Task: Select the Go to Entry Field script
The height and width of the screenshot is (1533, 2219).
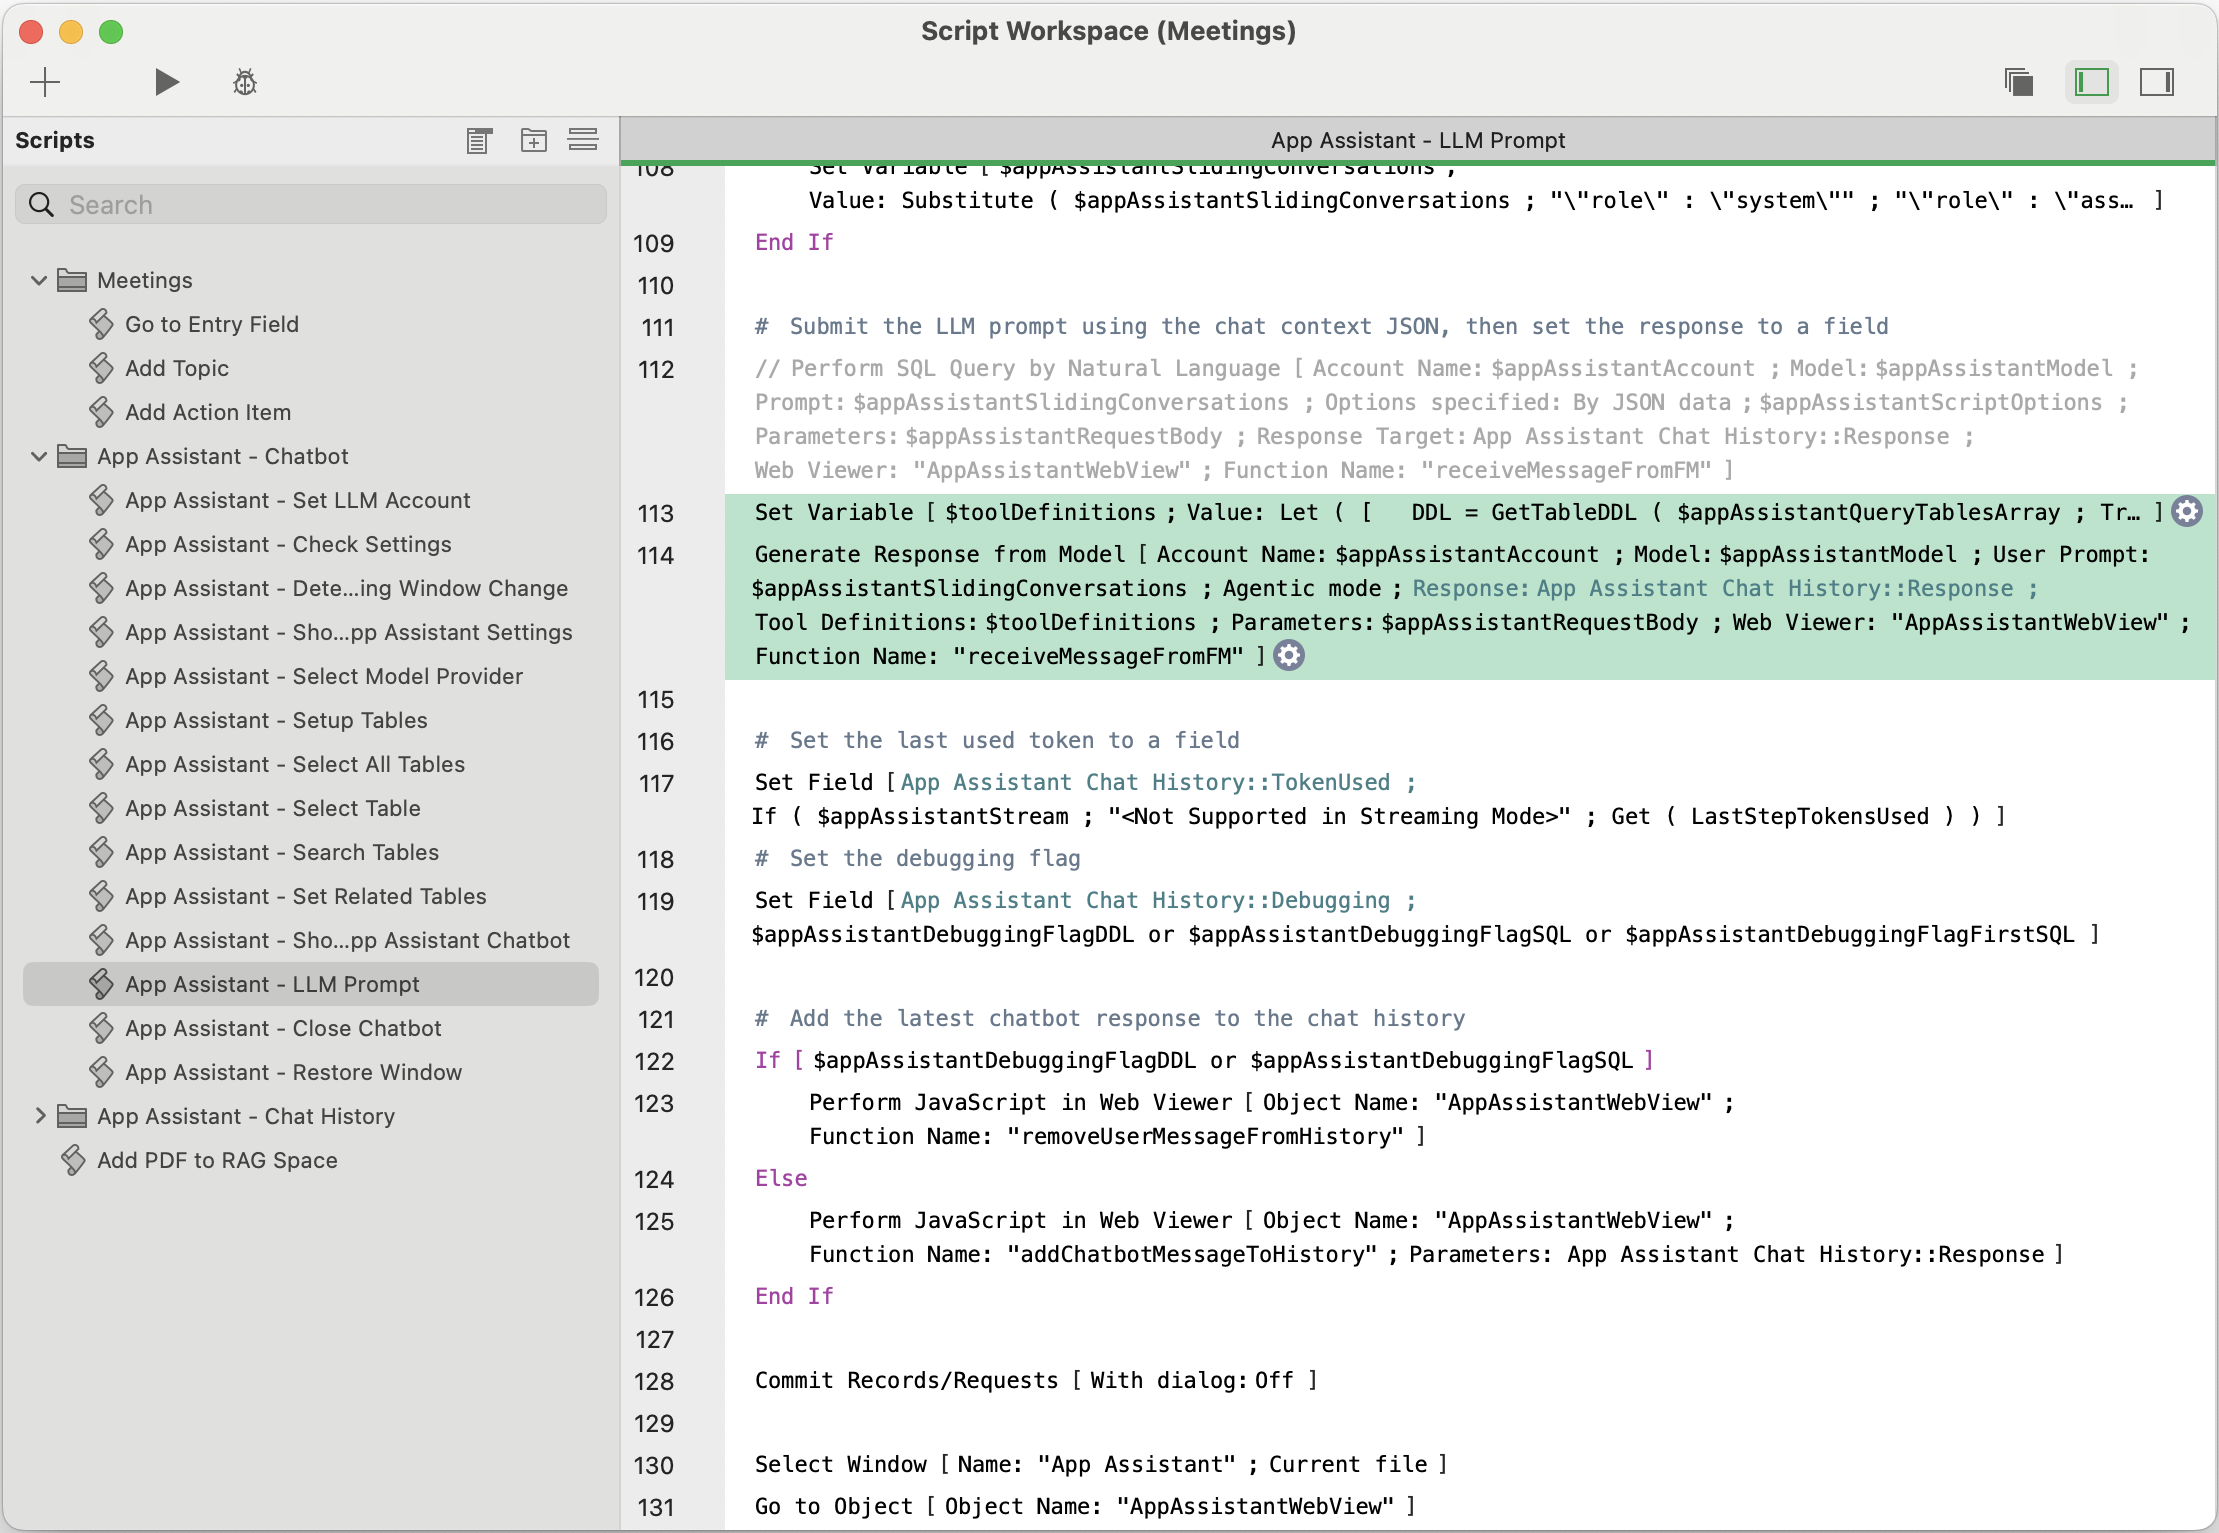Action: tap(212, 325)
